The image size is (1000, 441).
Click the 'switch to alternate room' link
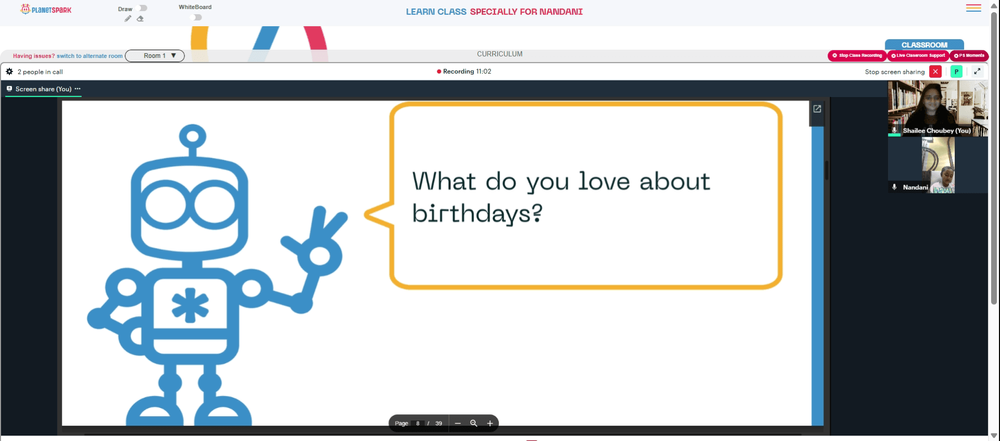click(x=90, y=56)
